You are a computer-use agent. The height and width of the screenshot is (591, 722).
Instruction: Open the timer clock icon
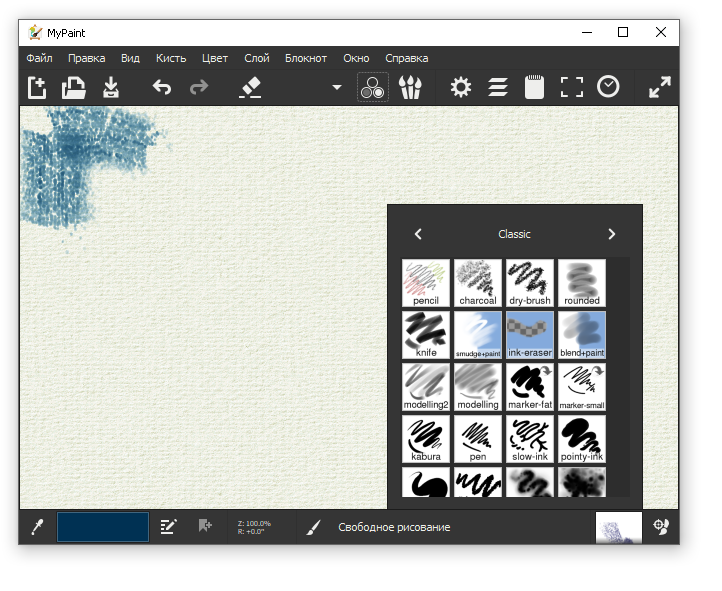608,87
